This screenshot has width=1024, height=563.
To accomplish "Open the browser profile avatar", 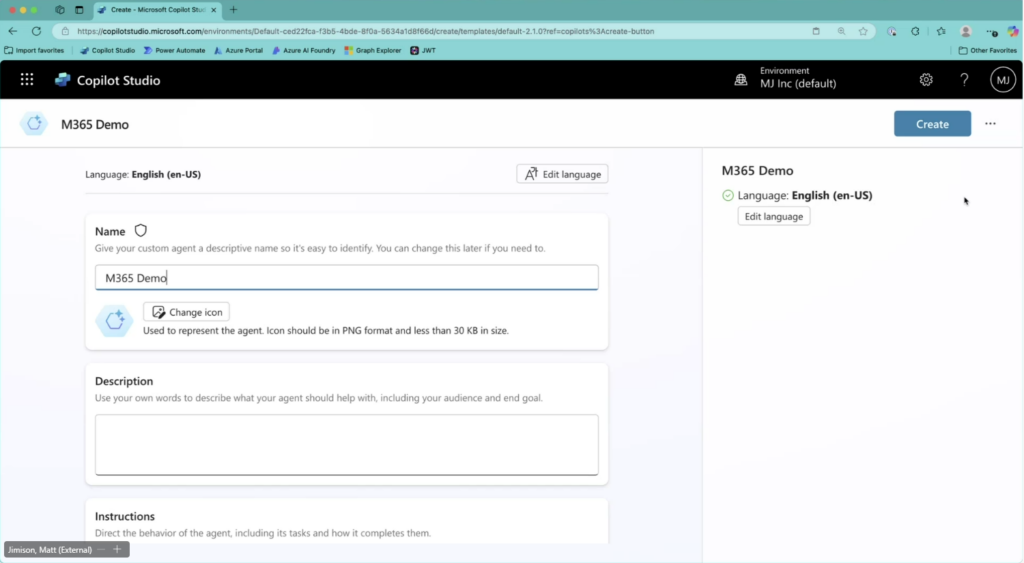I will 966,31.
